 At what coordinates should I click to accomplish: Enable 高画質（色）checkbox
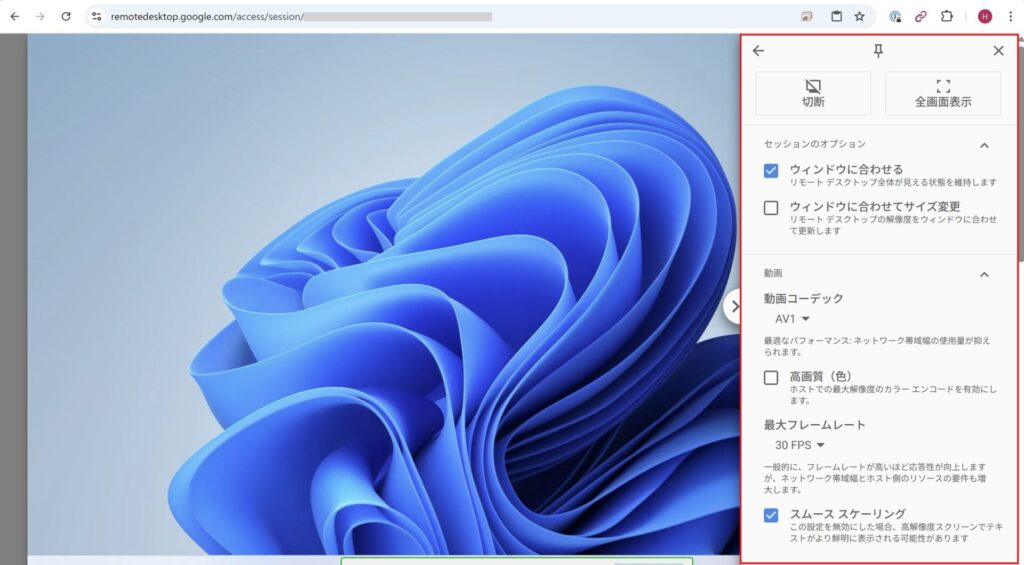tap(771, 378)
